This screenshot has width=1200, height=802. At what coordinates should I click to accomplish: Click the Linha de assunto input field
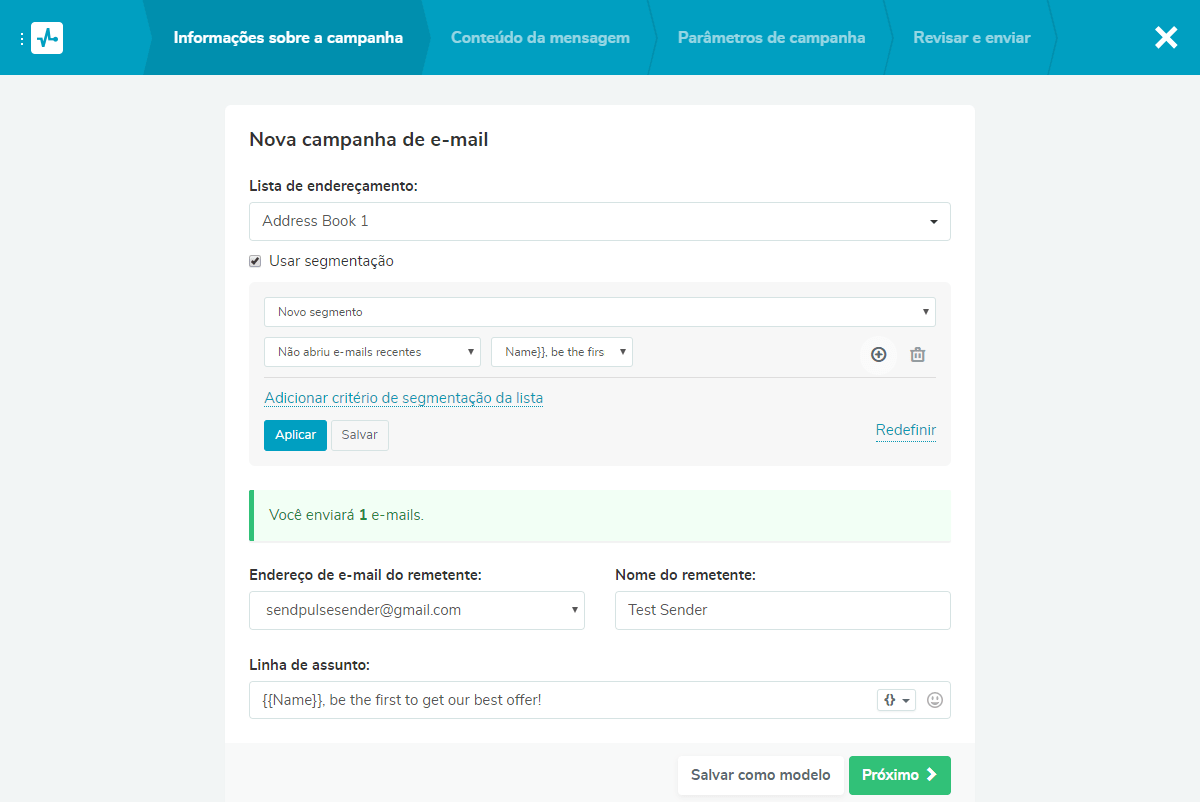[600, 700]
